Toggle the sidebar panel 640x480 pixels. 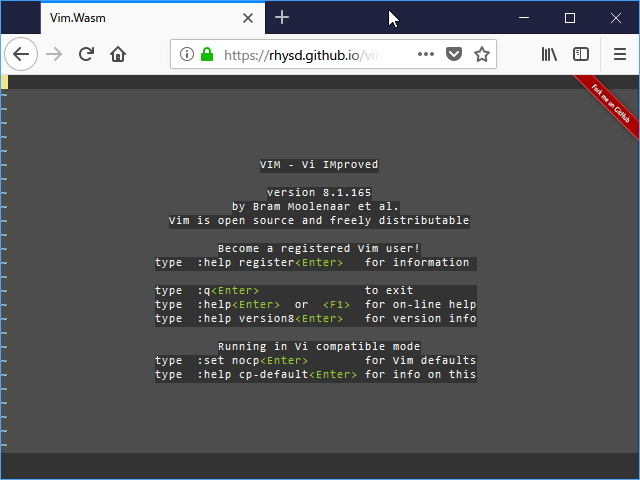point(580,54)
